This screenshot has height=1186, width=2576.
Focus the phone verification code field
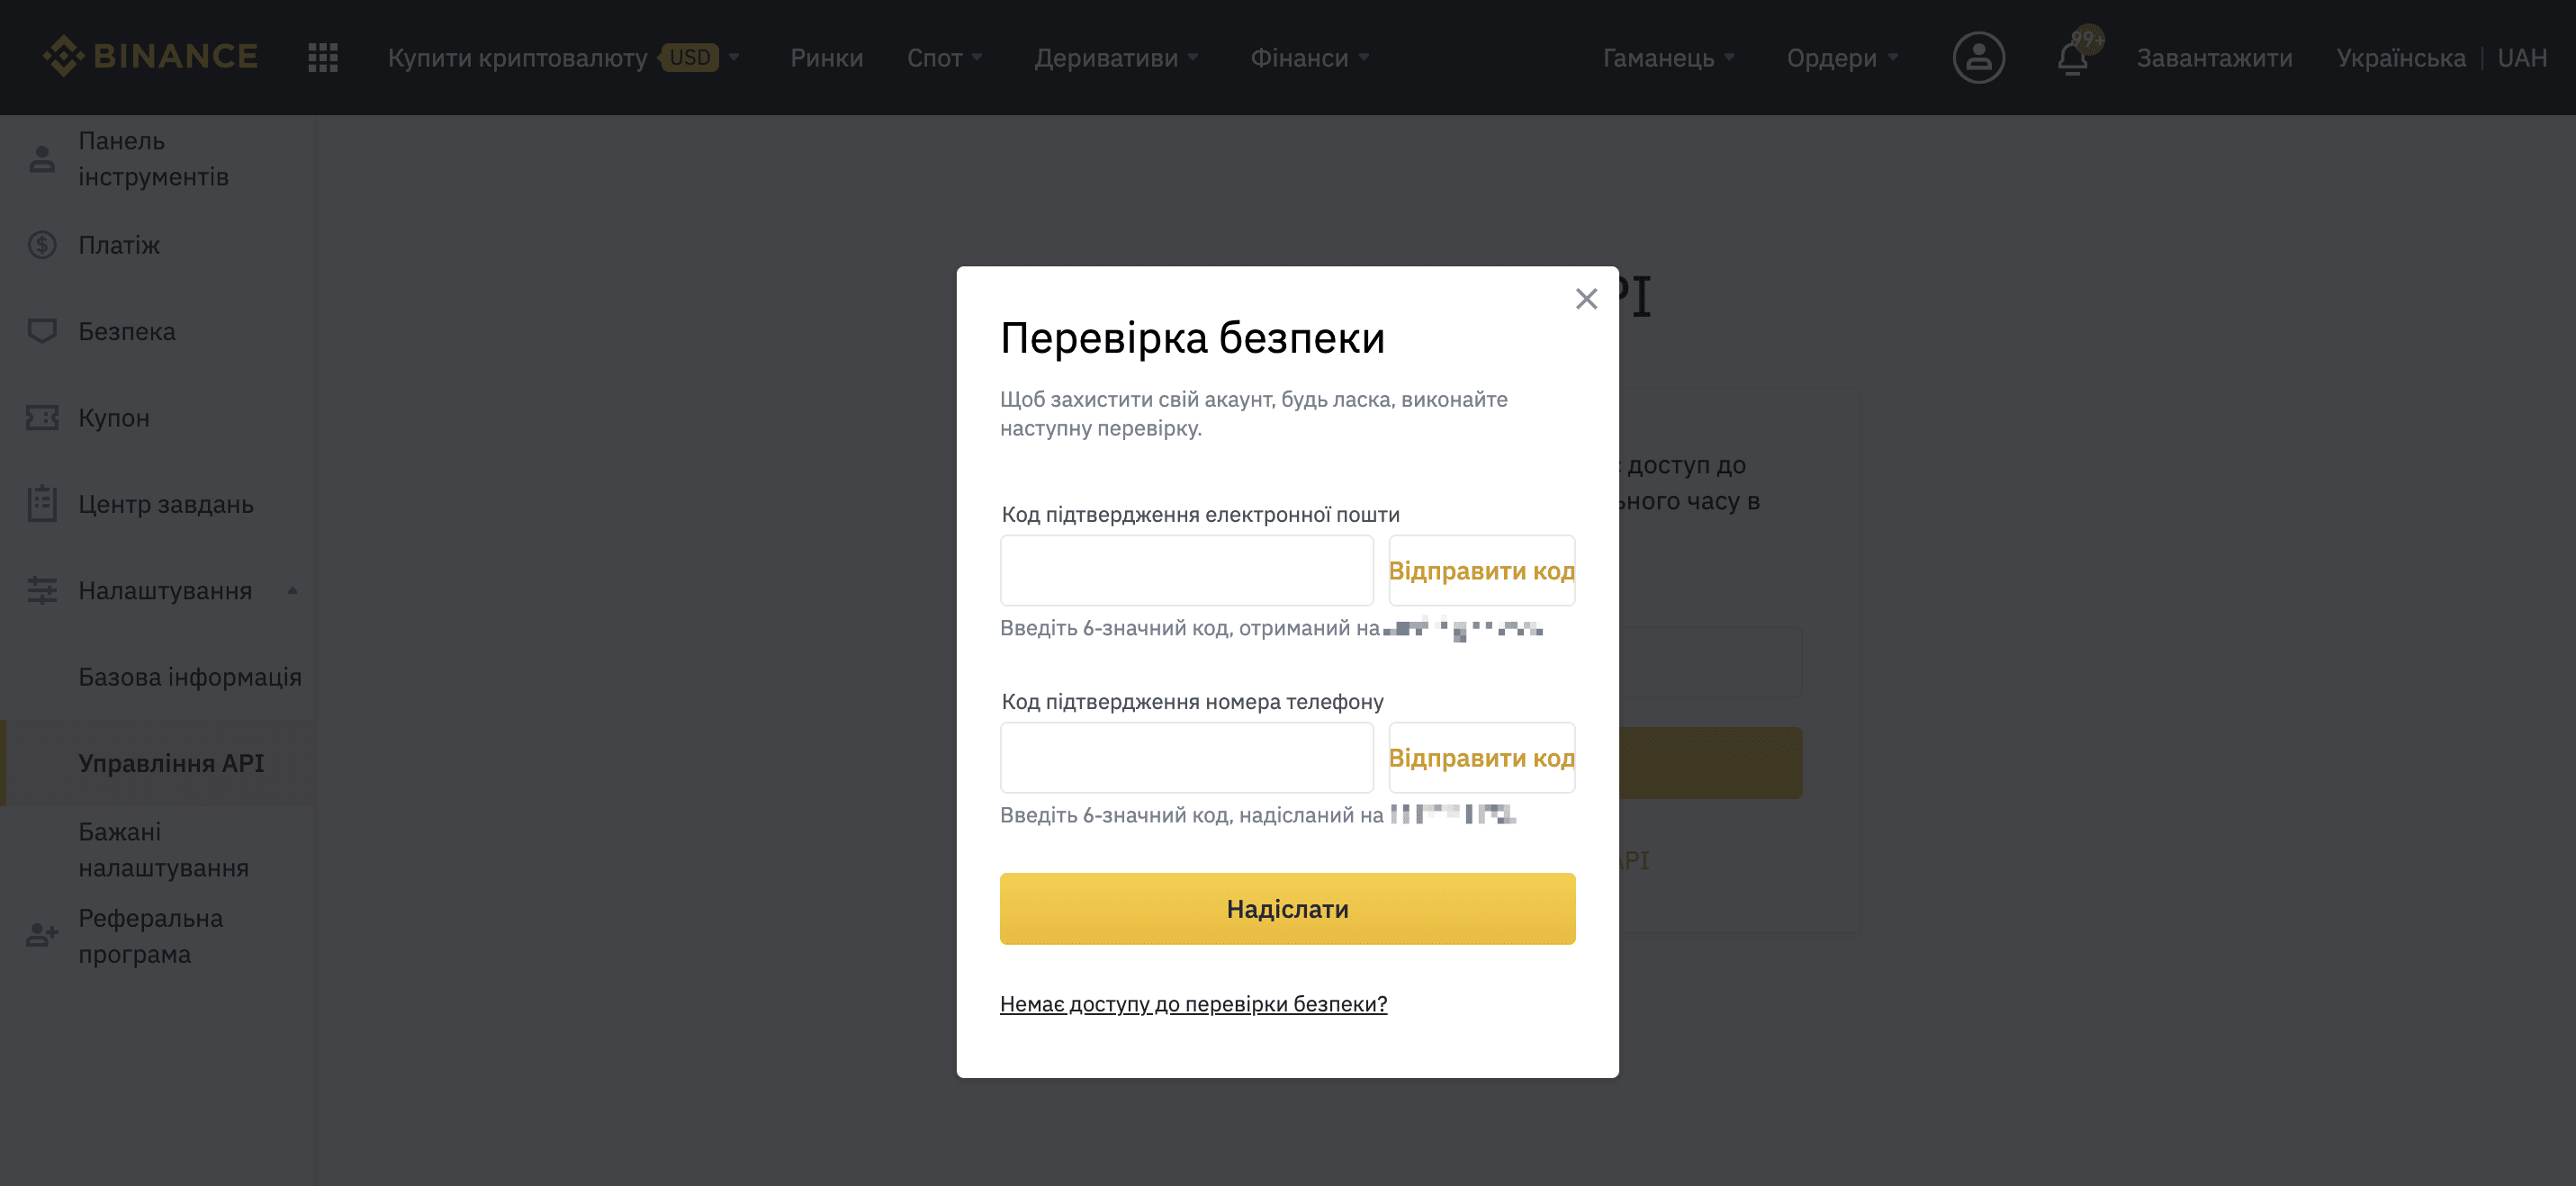pyautogui.click(x=1186, y=757)
